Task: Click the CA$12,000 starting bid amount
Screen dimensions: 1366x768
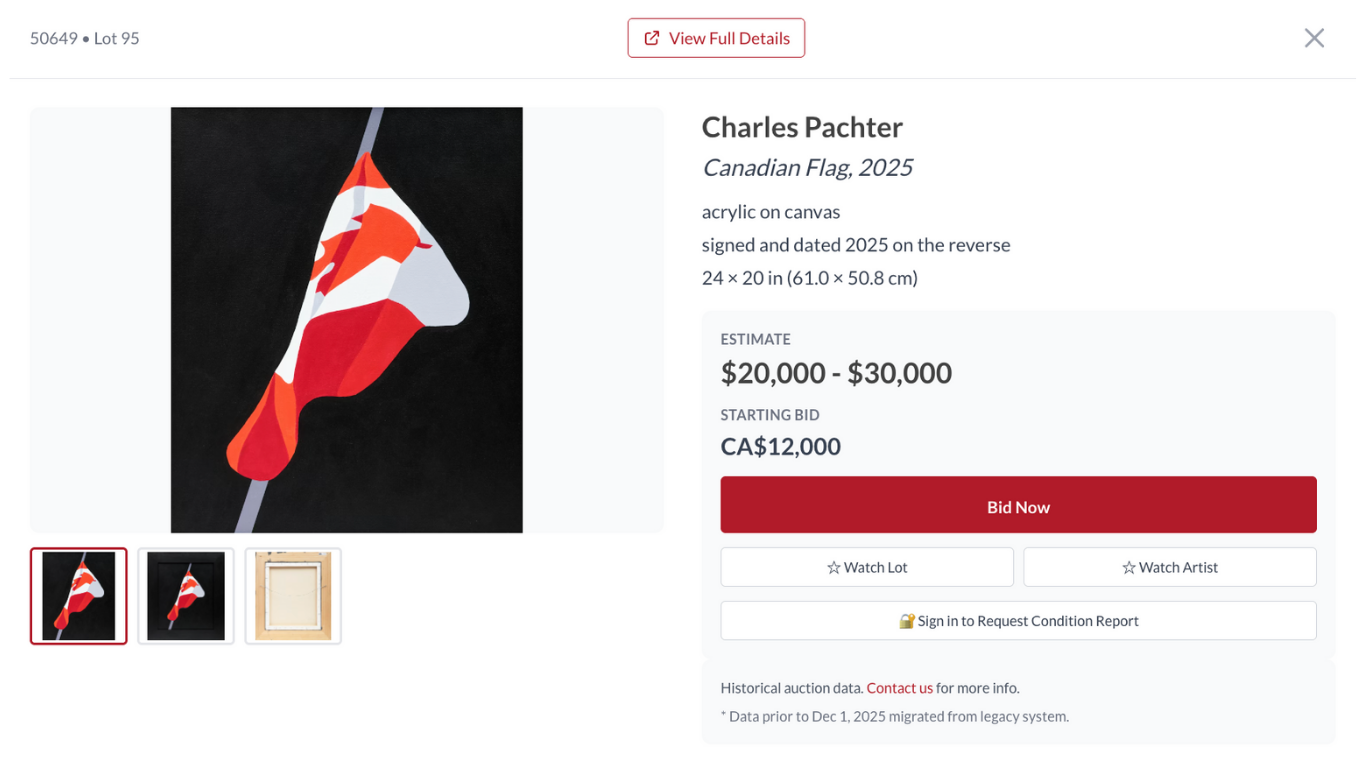Action: click(x=780, y=446)
